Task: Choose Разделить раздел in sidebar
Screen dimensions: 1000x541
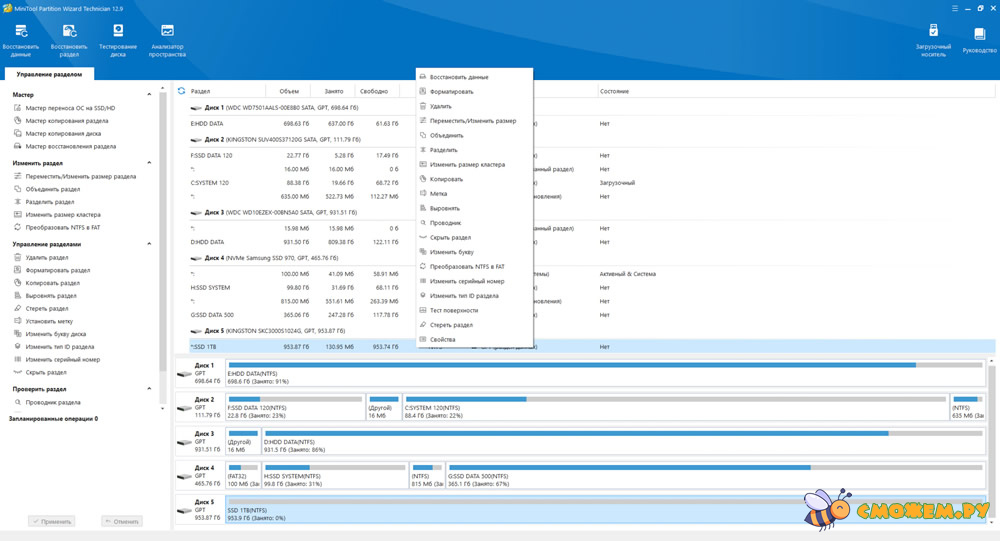Action: (49, 202)
